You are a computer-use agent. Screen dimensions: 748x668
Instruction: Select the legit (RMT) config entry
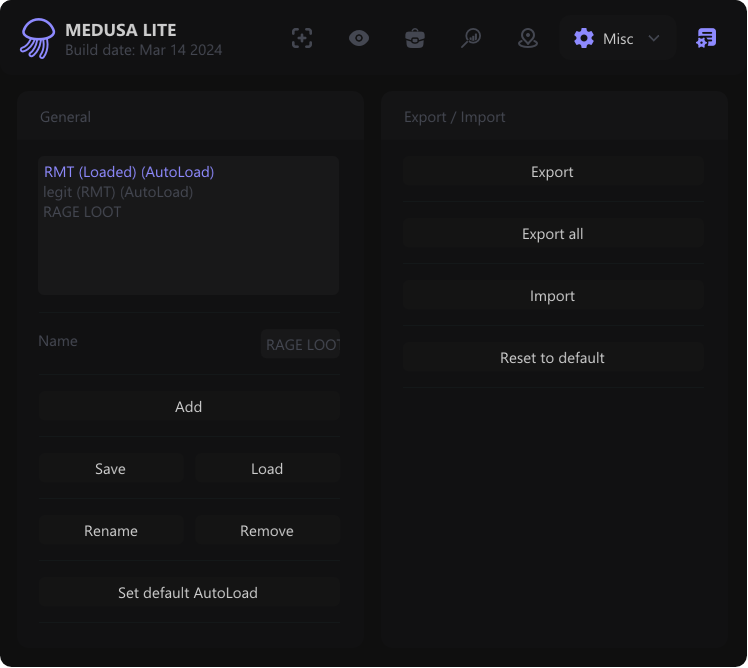point(118,192)
